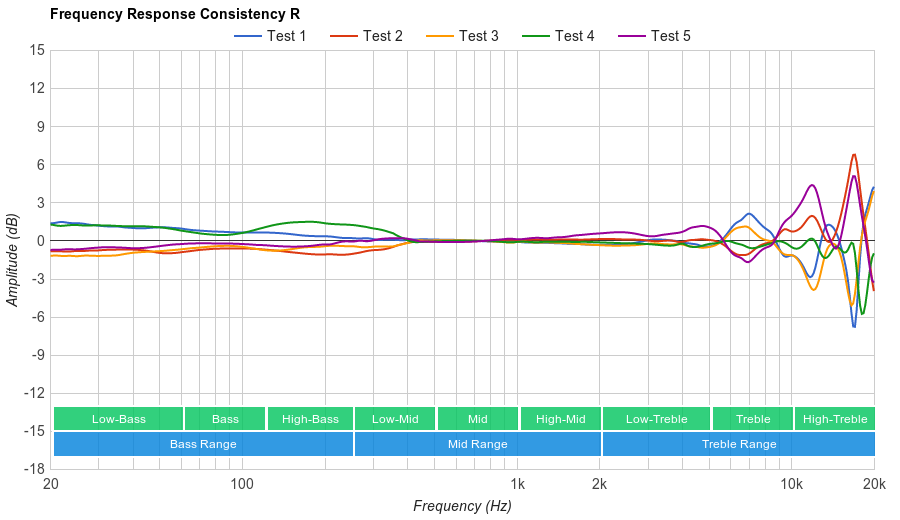Screen dimensions: 900x520
Task: Click the green Treble band
Action: pyautogui.click(x=753, y=419)
